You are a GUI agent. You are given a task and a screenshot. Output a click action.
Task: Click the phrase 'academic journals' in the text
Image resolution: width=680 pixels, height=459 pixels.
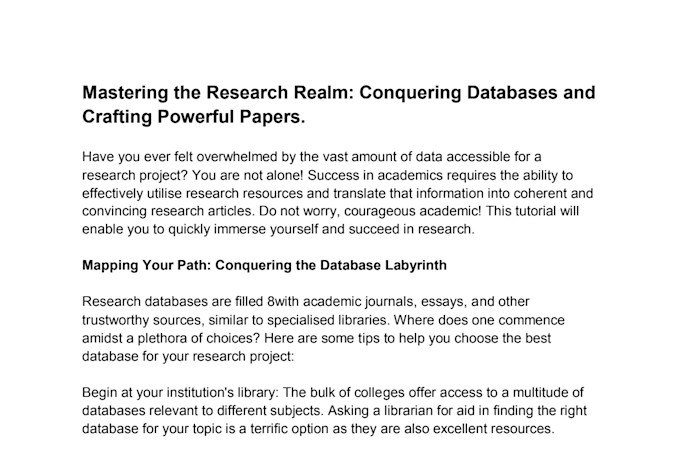tap(360, 302)
